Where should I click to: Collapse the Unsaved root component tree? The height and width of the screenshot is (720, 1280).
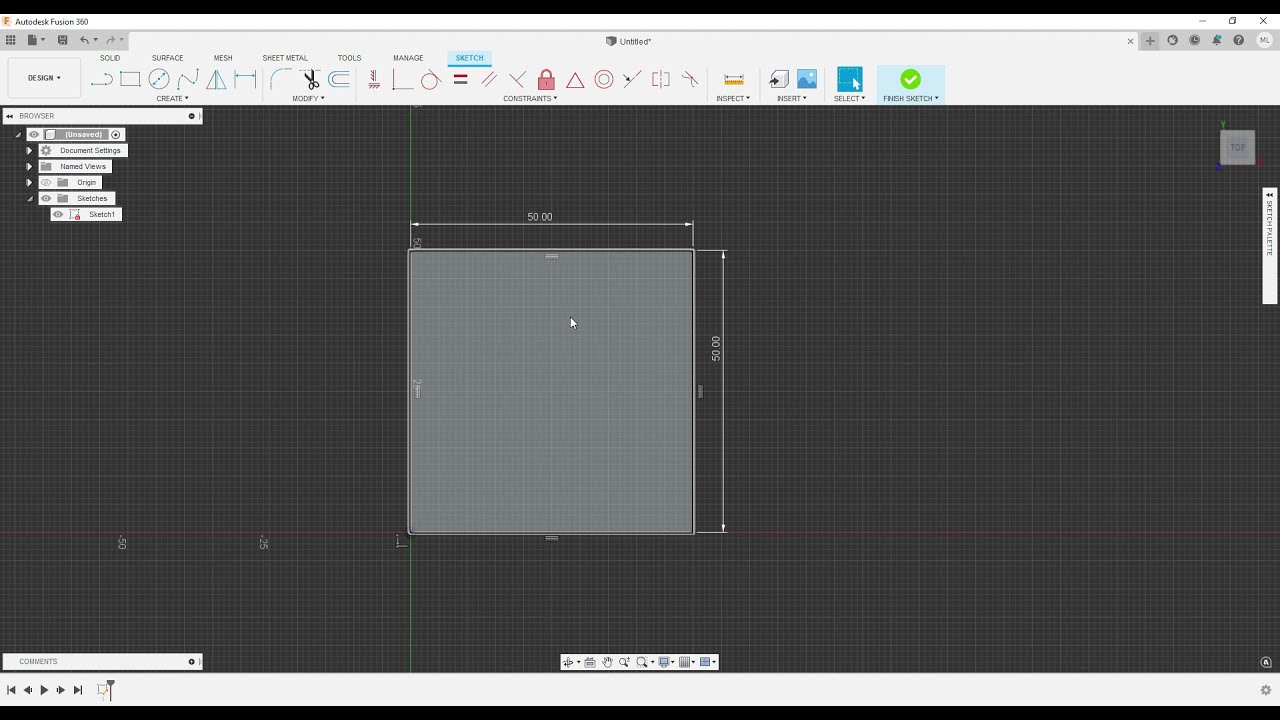point(18,134)
